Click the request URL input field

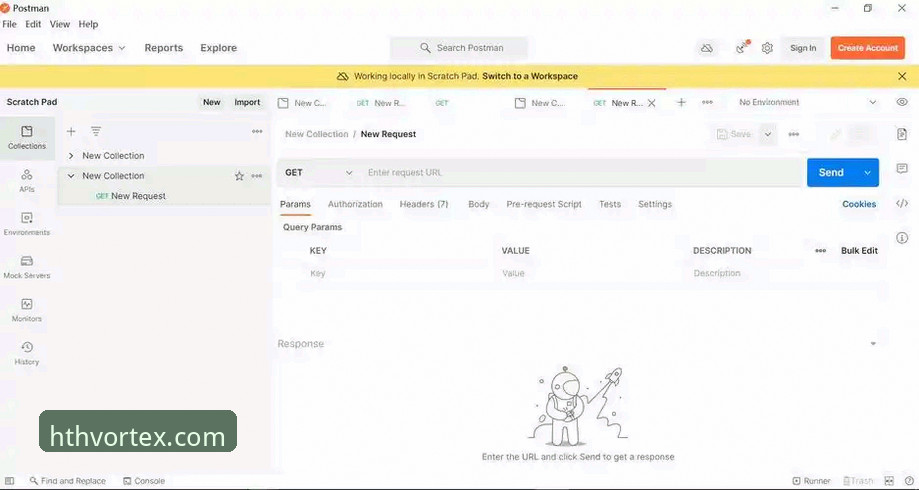[580, 172]
